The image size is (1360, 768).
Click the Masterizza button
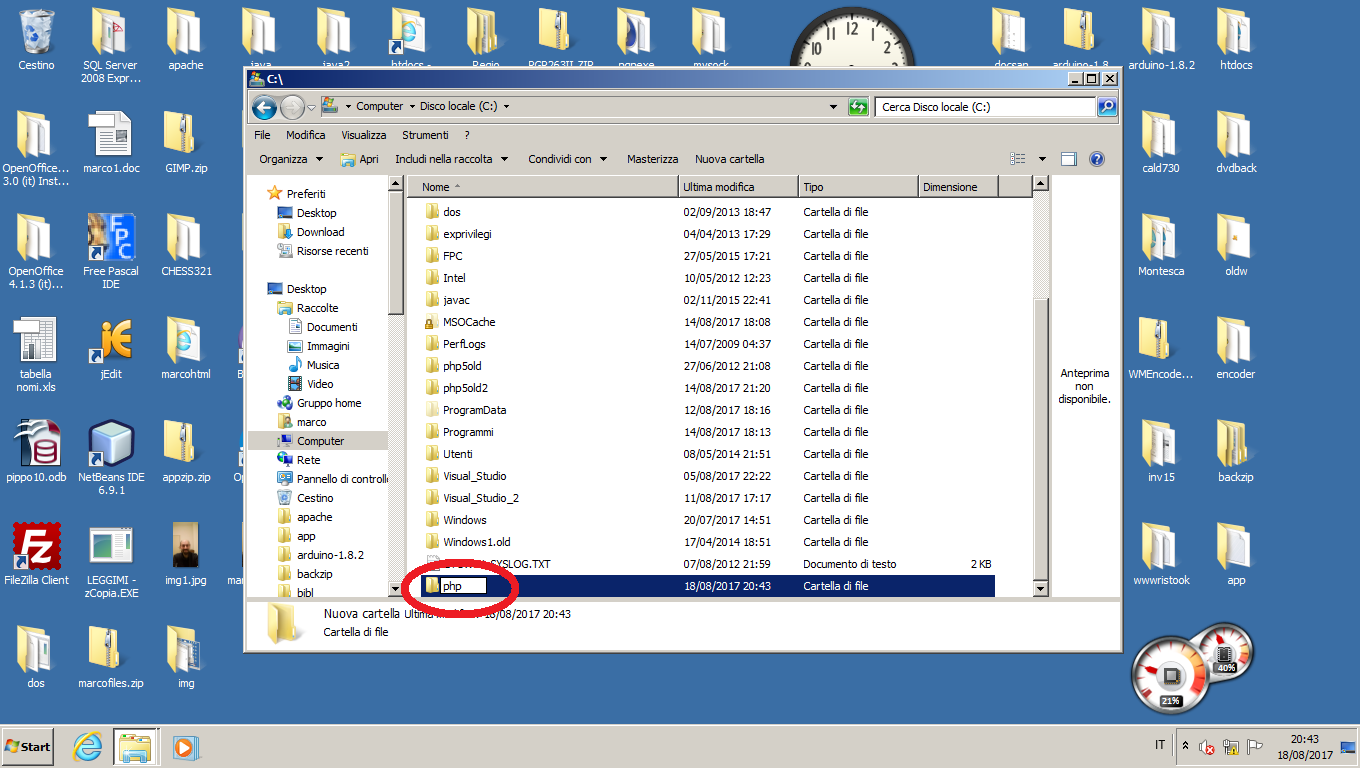tap(652, 159)
